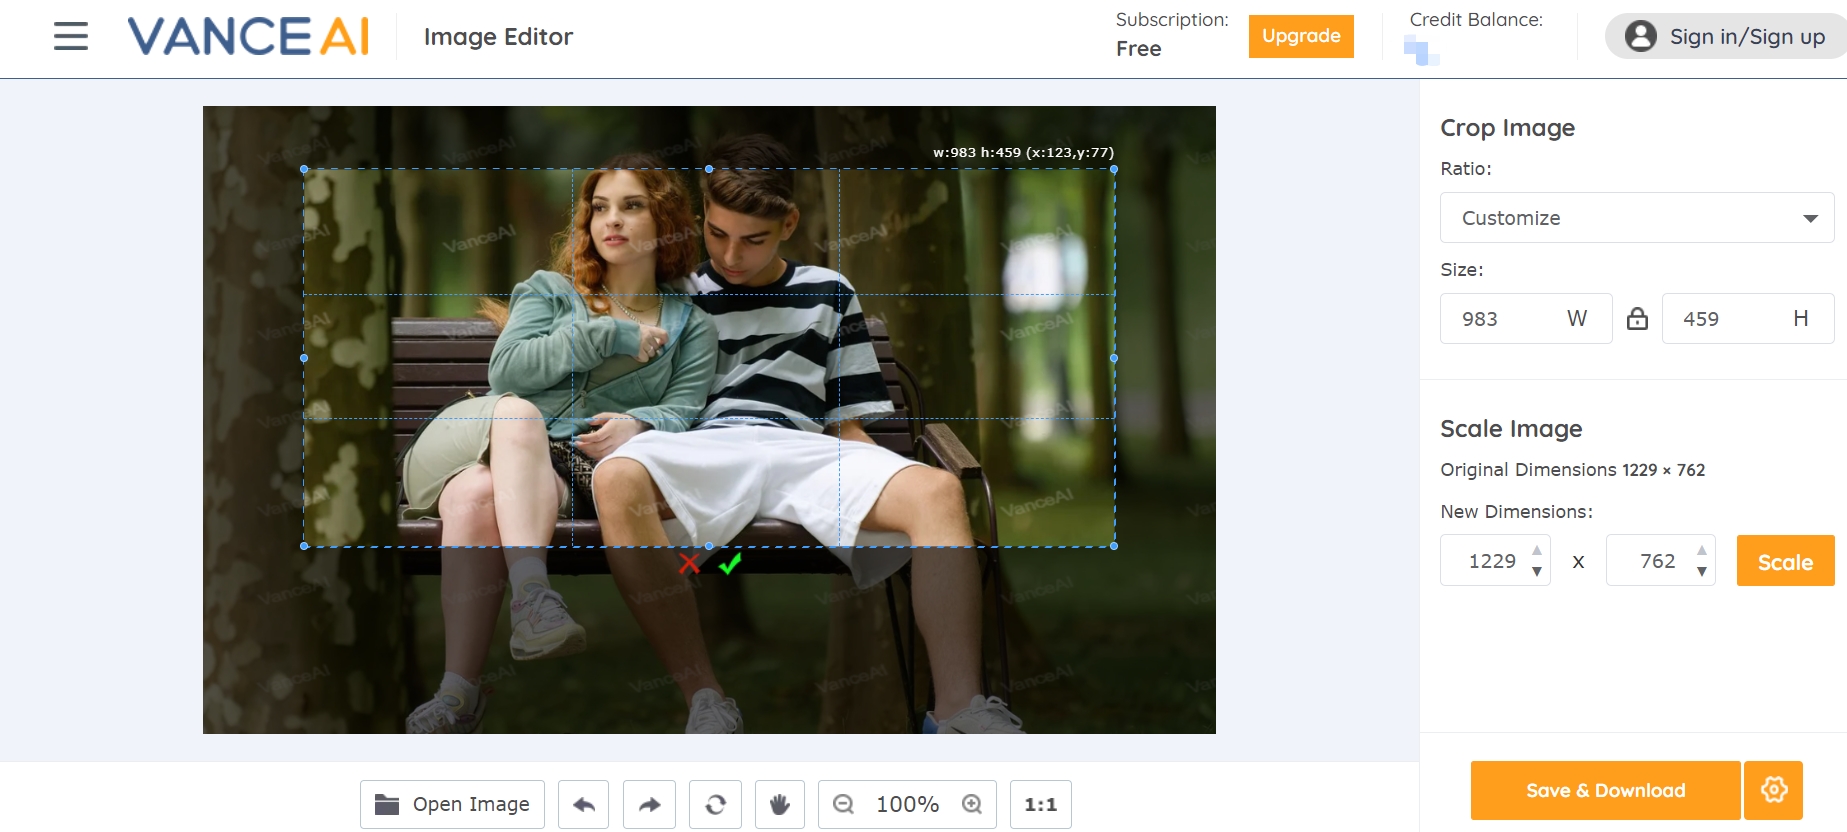Select the hand pan tool
Viewport: 1847px width, 832px height.
(x=780, y=805)
